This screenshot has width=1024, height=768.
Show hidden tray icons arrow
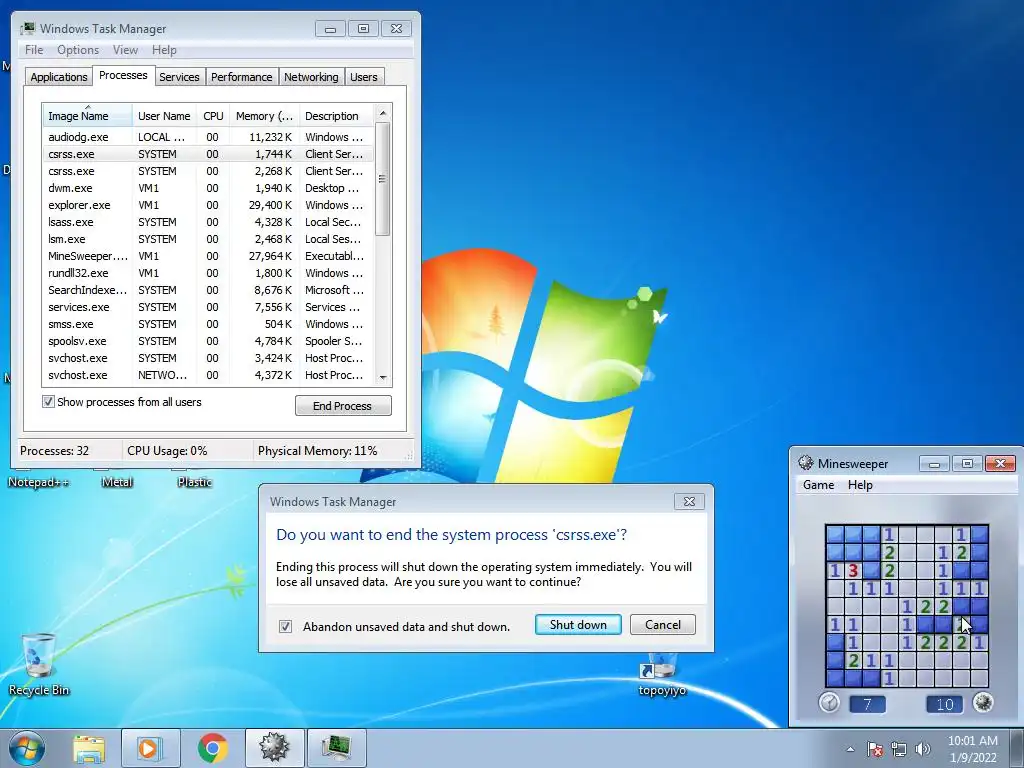[850, 749]
